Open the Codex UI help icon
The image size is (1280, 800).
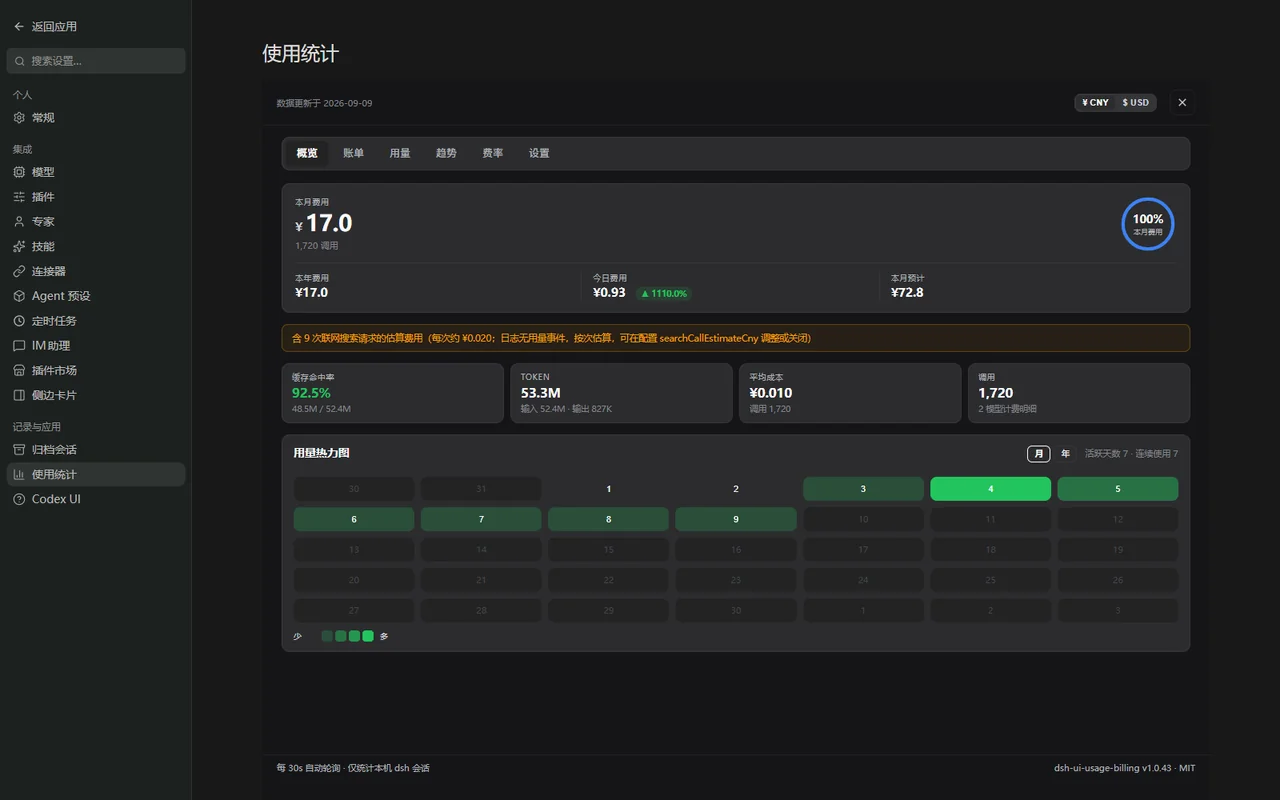point(19,499)
